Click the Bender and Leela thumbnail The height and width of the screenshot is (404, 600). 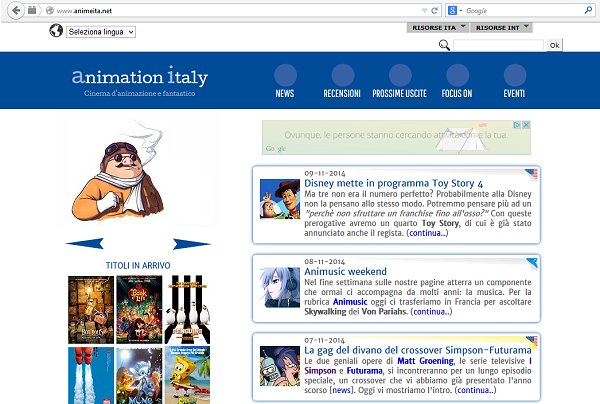point(280,366)
